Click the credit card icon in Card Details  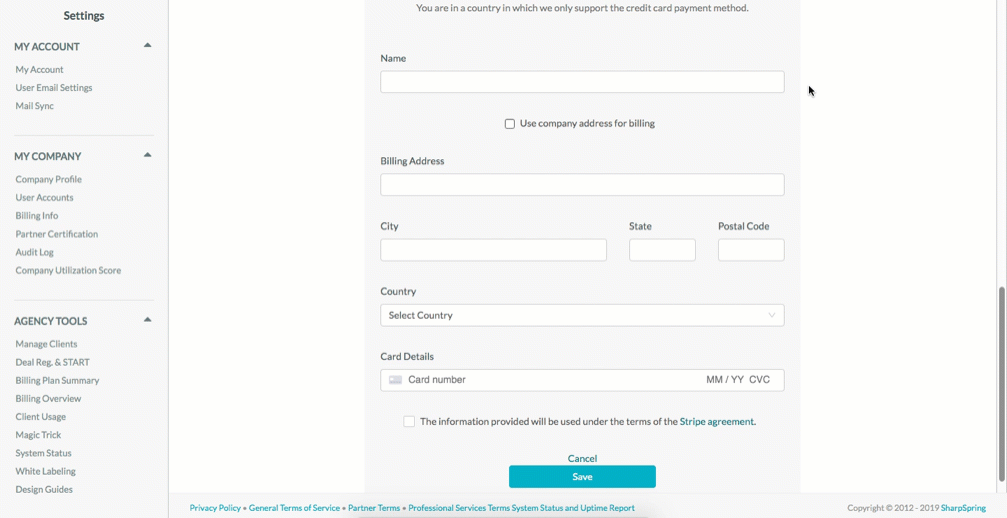(395, 380)
